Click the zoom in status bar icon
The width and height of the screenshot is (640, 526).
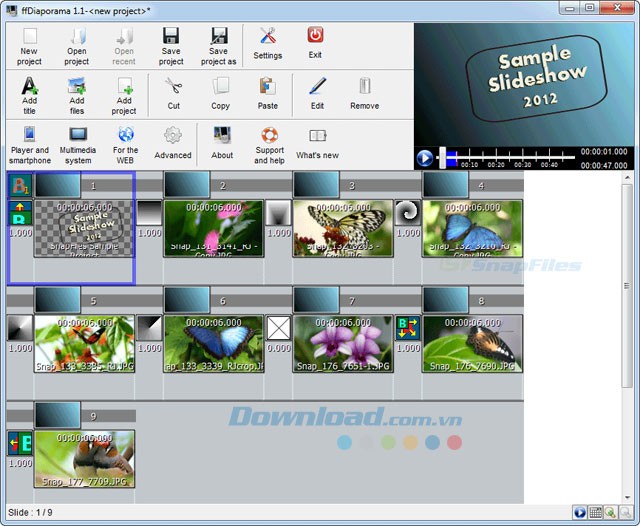click(x=611, y=513)
